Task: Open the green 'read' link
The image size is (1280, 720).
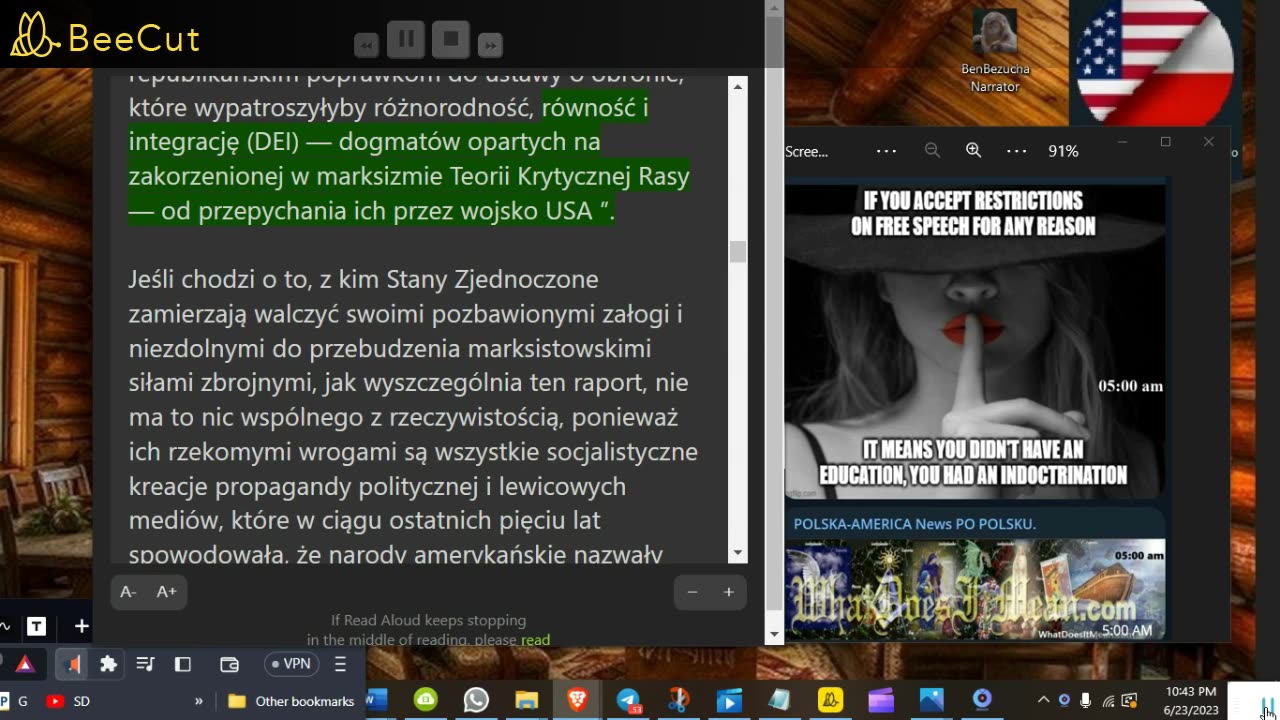Action: (535, 640)
